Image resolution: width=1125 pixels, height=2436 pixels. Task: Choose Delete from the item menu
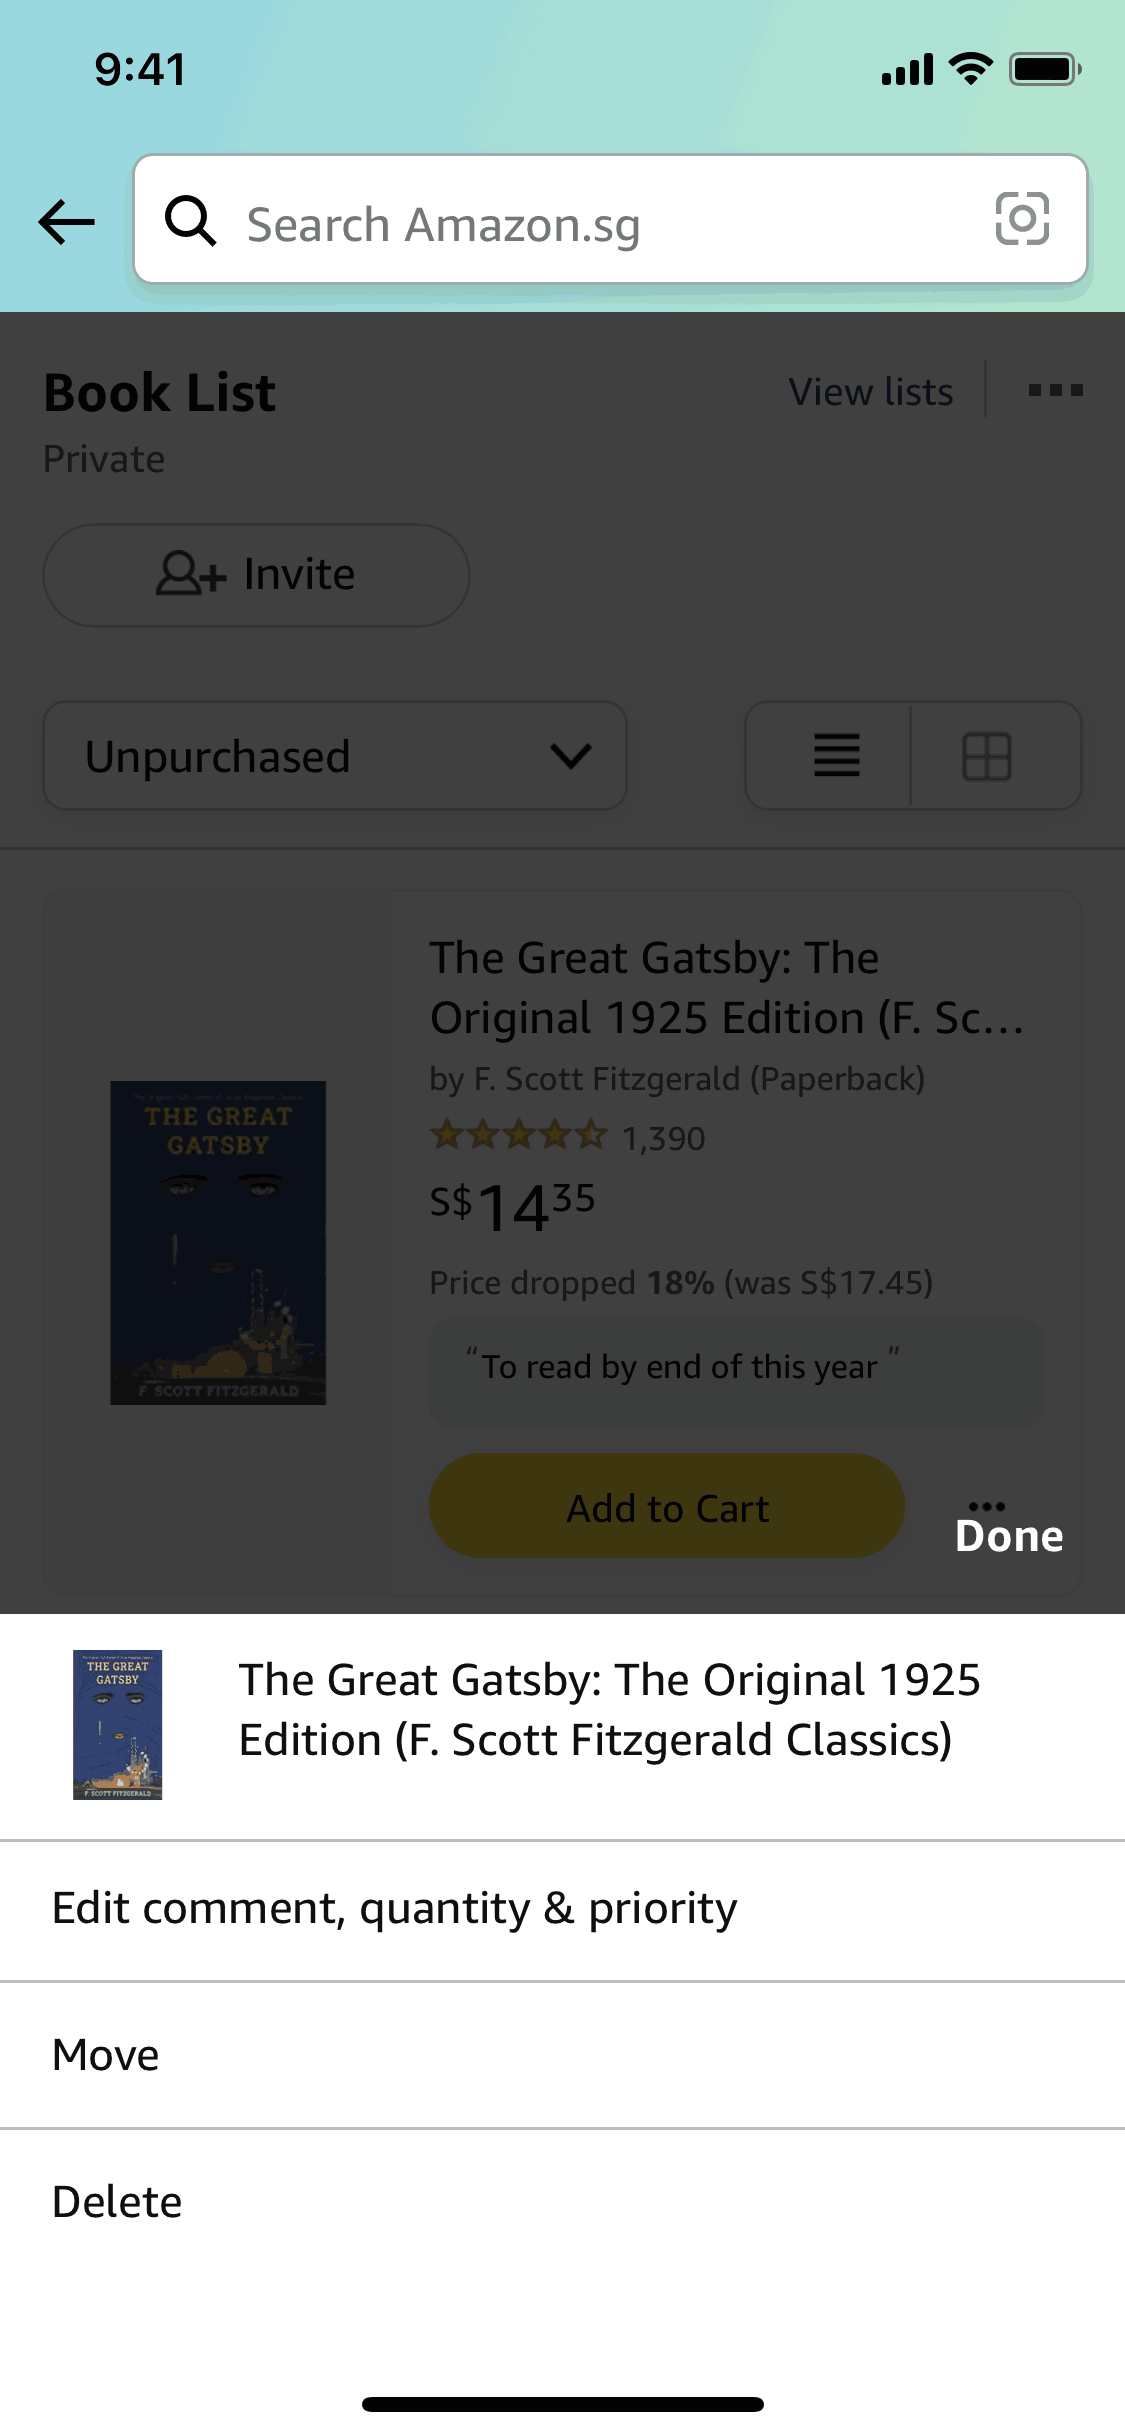[x=117, y=2202]
